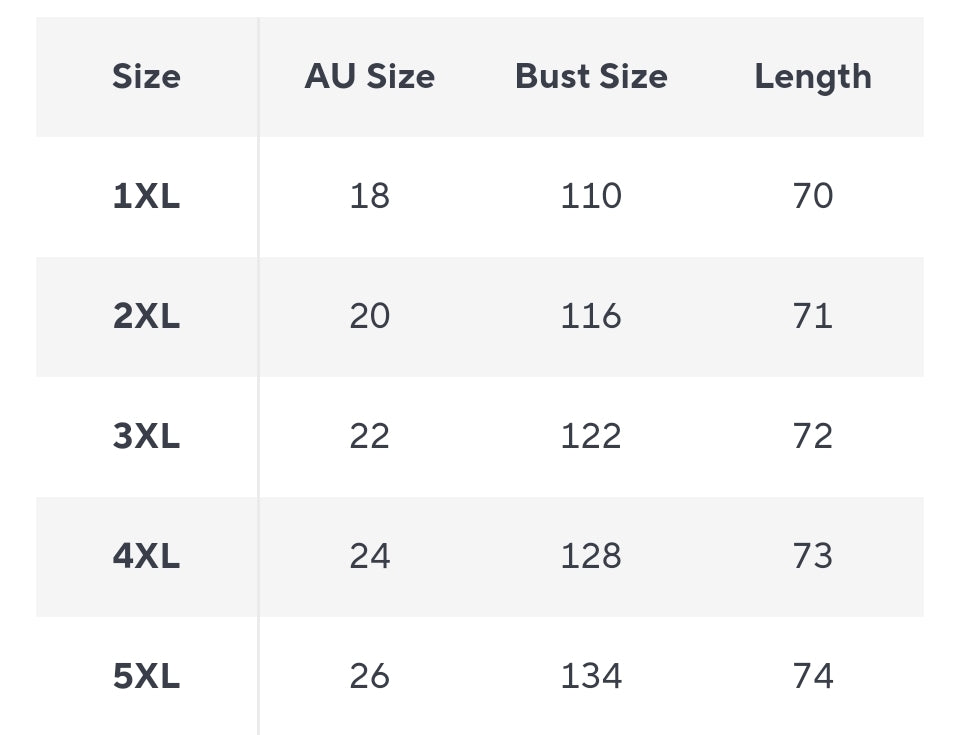The image size is (959, 735).
Task: Select bust size 116 value
Action: [591, 316]
